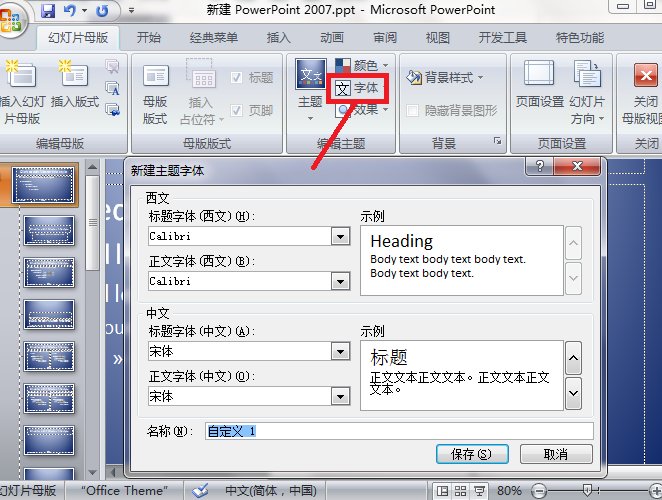This screenshot has height=500, width=662.
Task: Open the 效果 (Effects) theme dropdown
Action: 362,110
